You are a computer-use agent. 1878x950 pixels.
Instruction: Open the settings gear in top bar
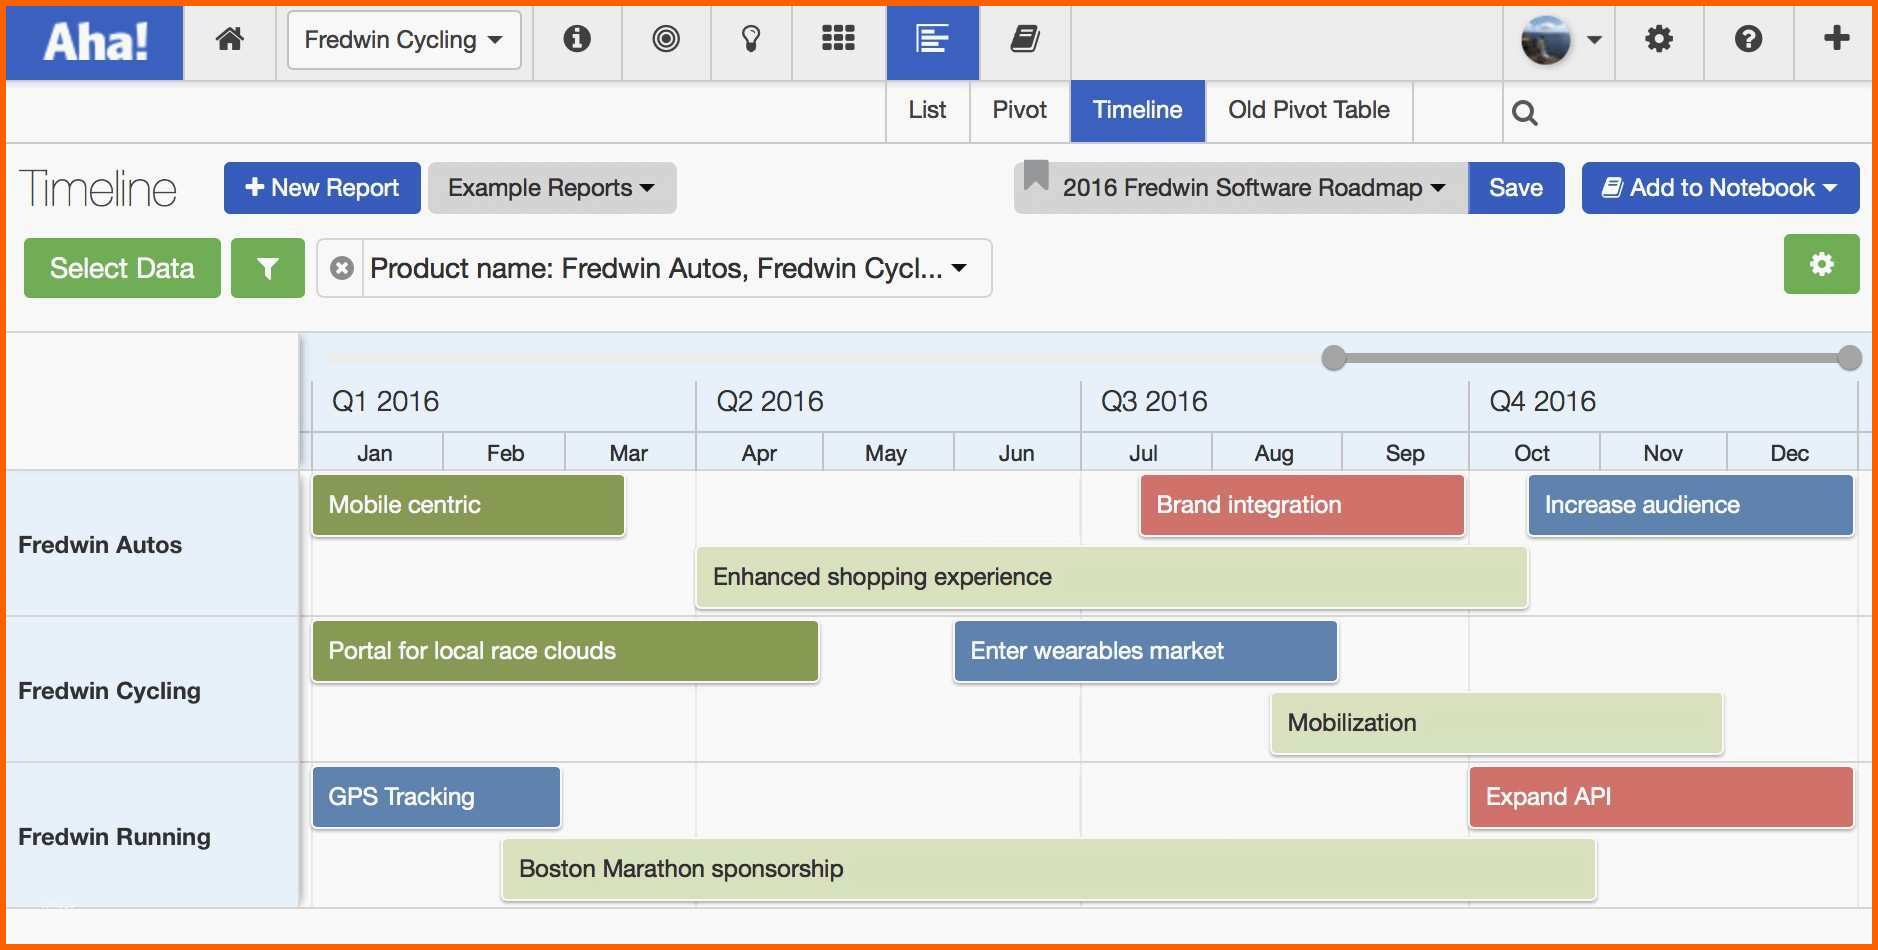[x=1659, y=39]
